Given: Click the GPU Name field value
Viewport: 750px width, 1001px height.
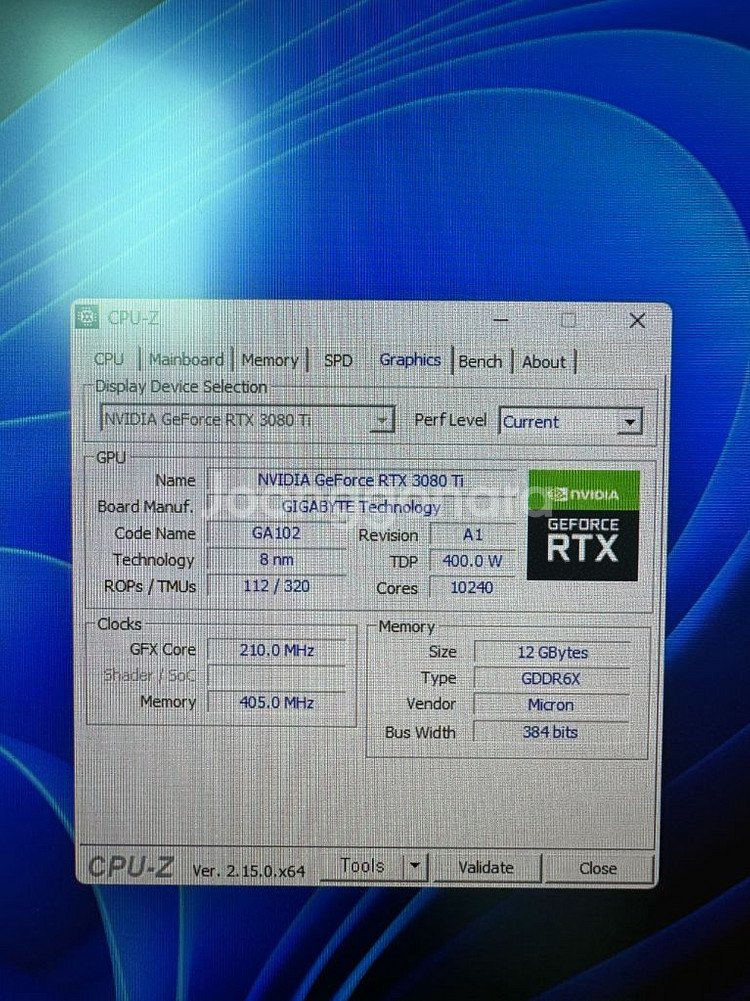Looking at the screenshot, I should click(x=361, y=480).
